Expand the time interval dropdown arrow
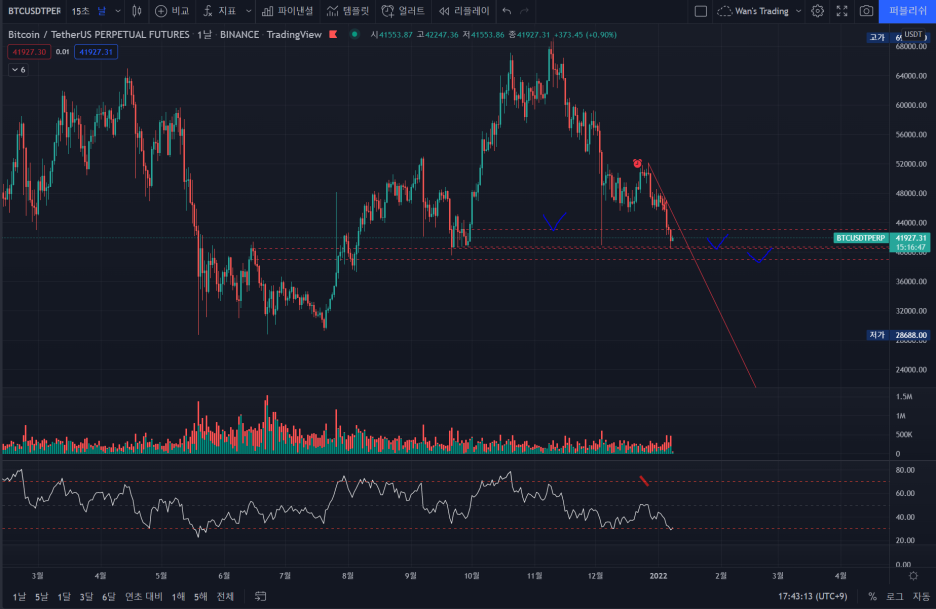This screenshot has width=936, height=609. click(x=118, y=11)
